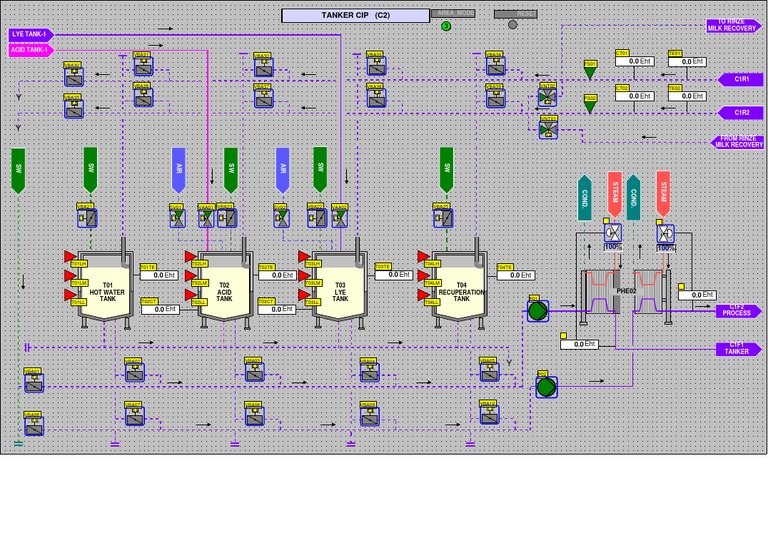Click the gray RESET indicator circle

[x=512, y=24]
